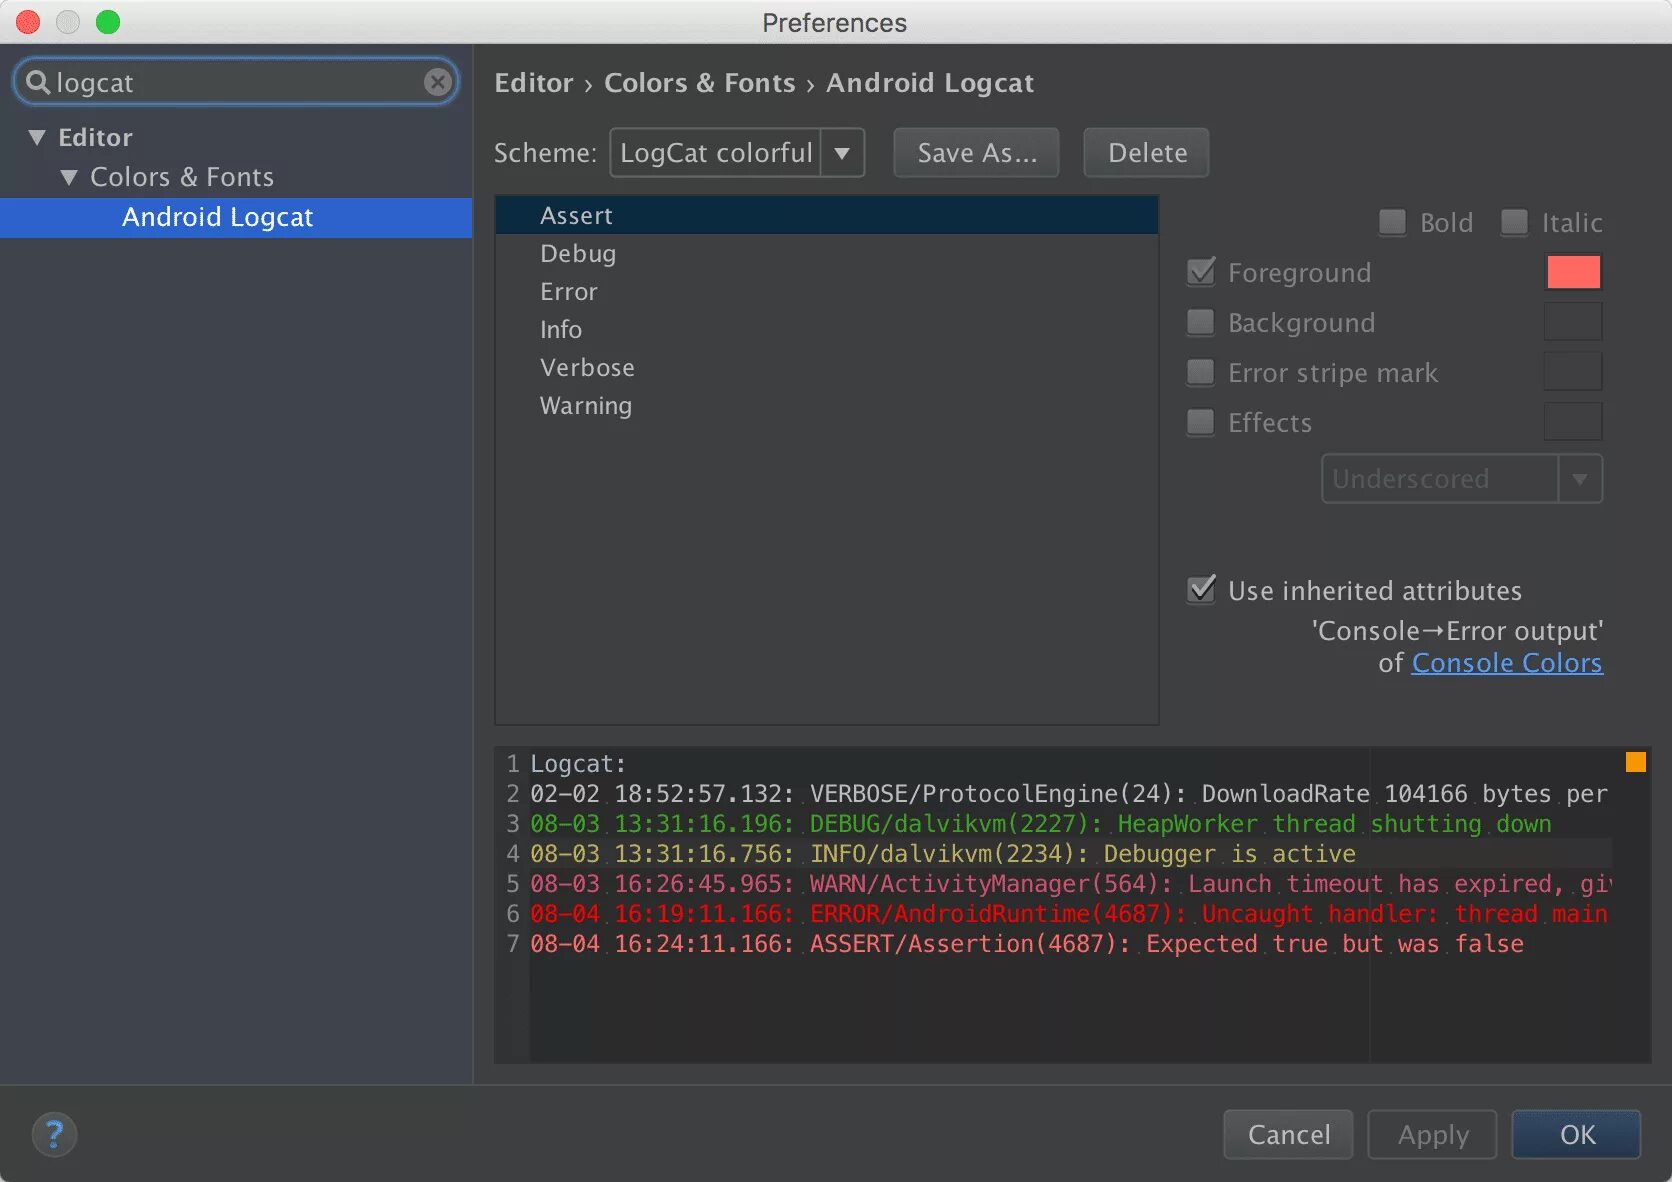
Task: Select the Verbose log level entry
Action: (587, 368)
